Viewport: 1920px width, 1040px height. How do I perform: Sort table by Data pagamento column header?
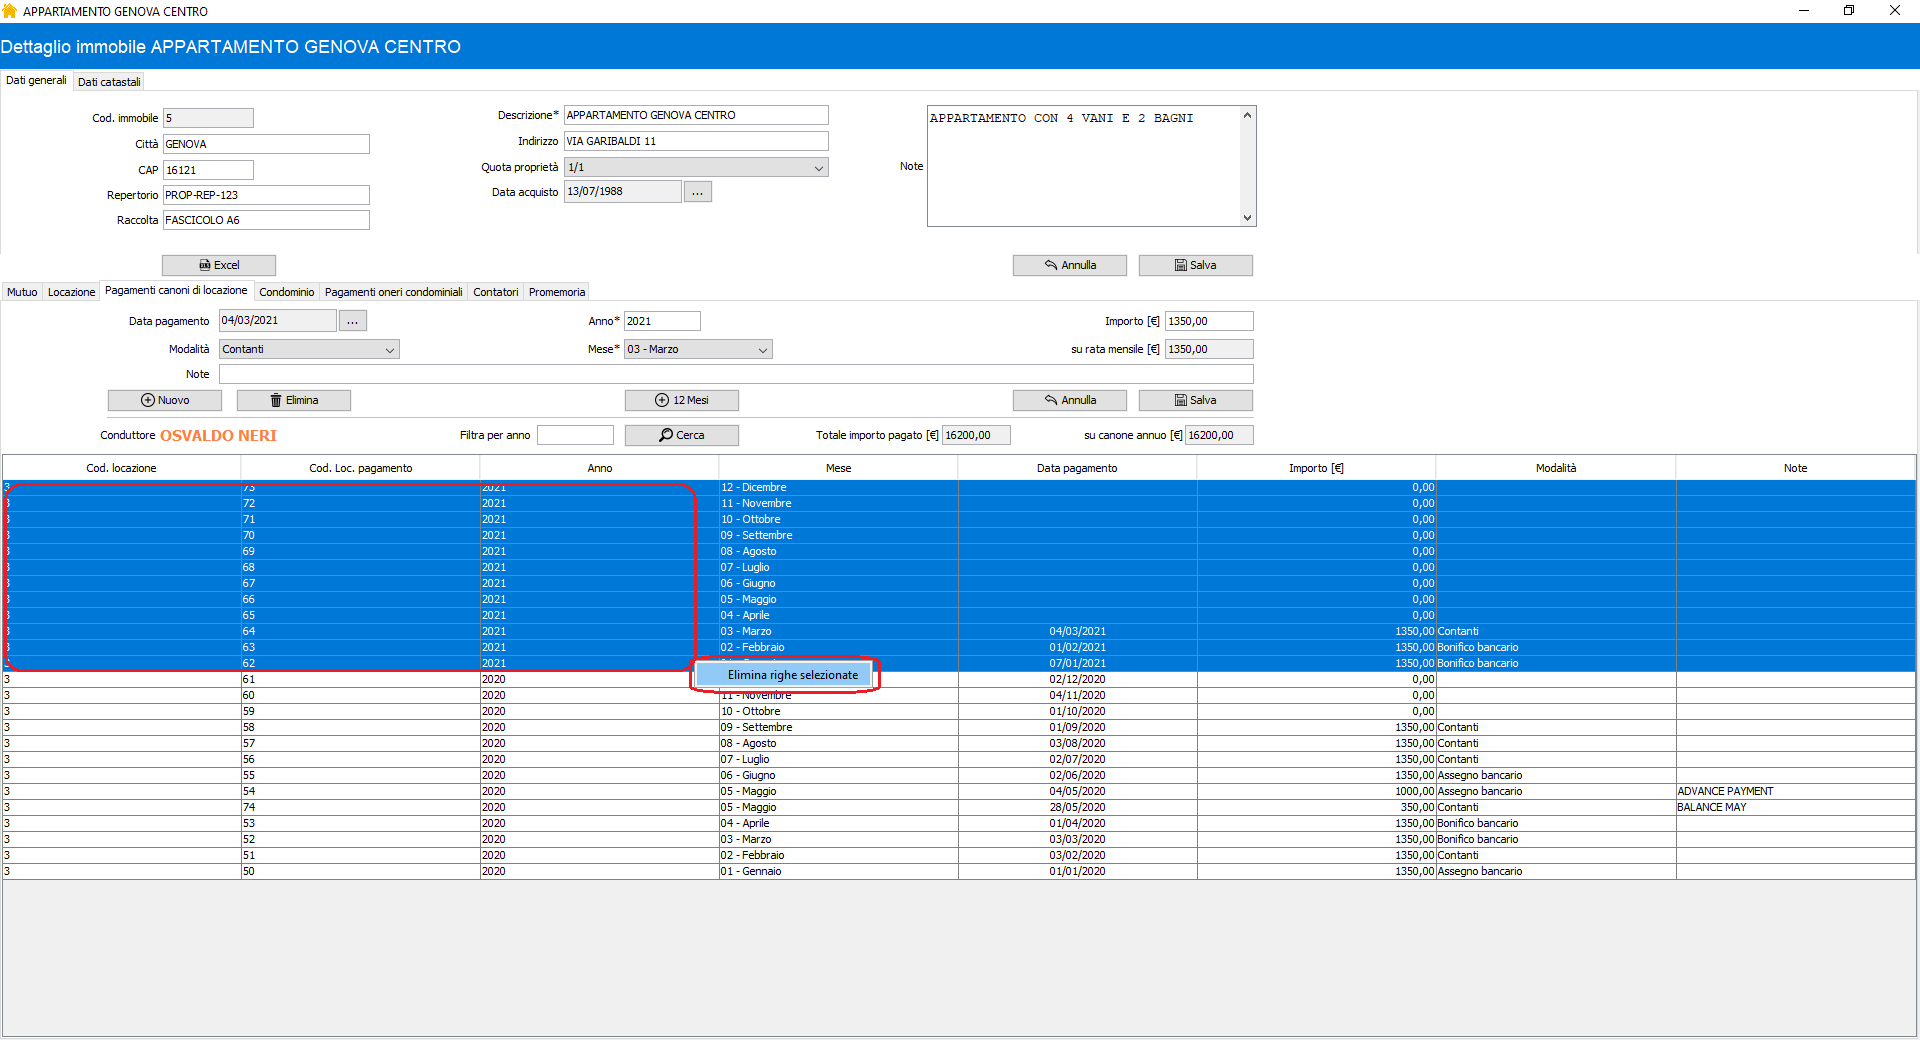tap(1076, 468)
